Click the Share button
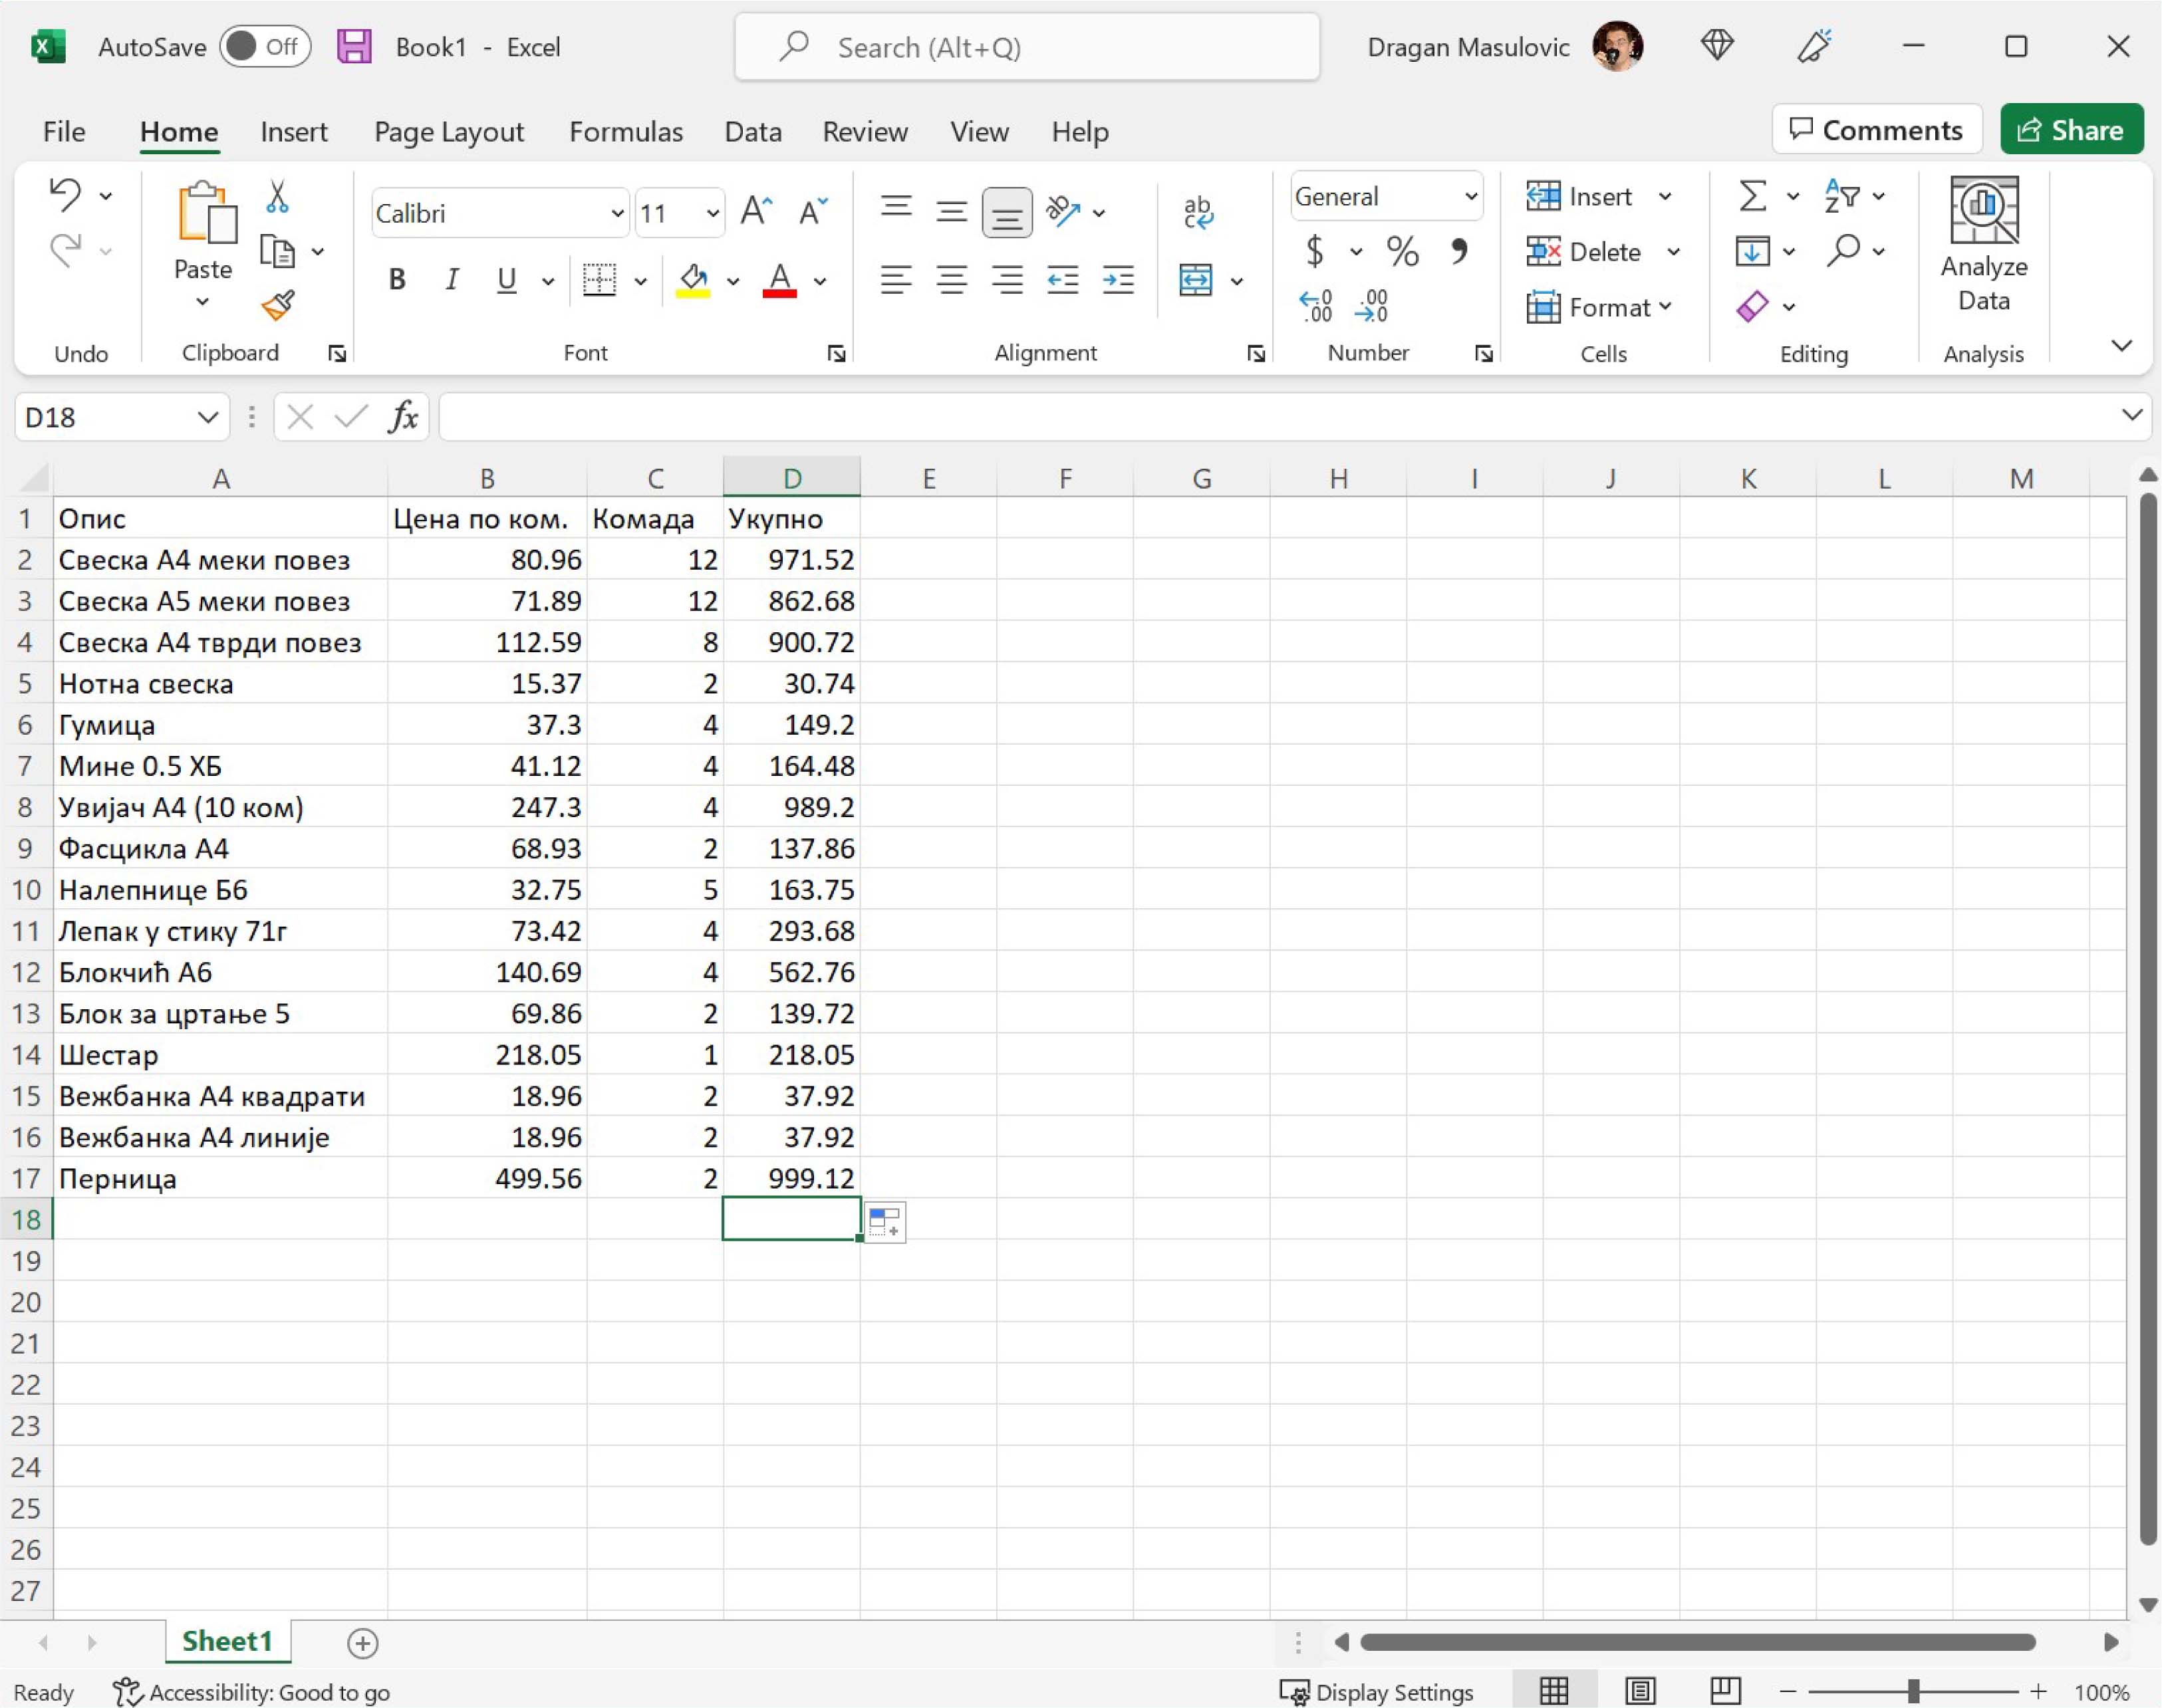 pyautogui.click(x=2070, y=130)
